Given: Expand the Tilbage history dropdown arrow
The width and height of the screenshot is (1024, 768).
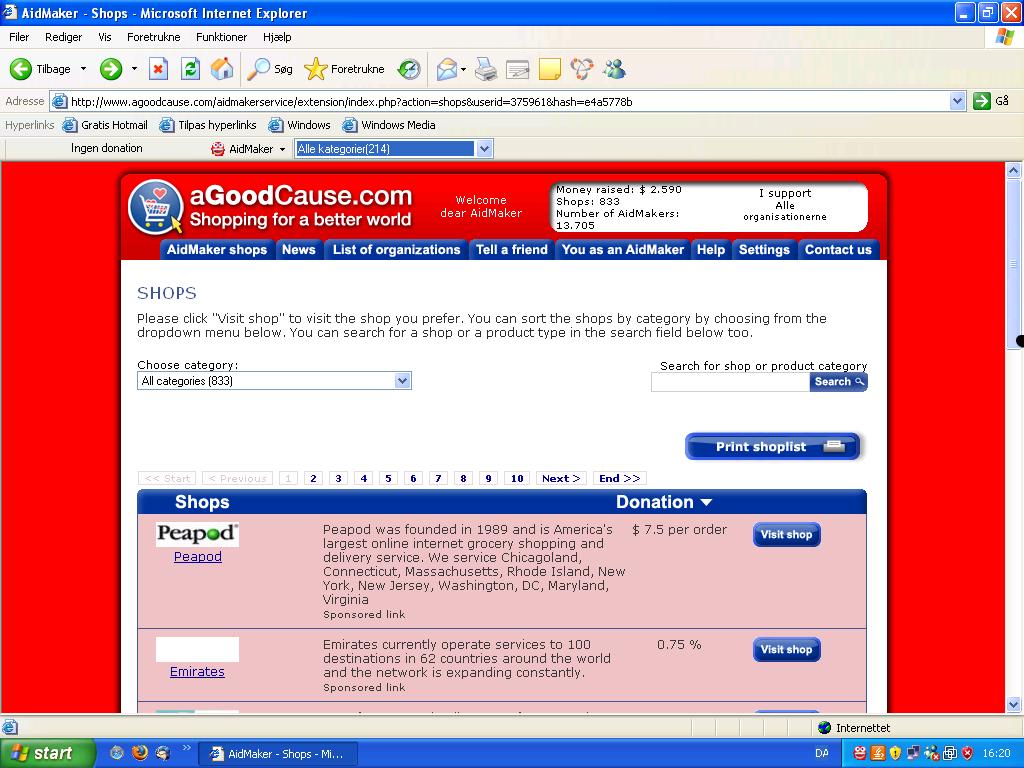Looking at the screenshot, I should click(83, 69).
